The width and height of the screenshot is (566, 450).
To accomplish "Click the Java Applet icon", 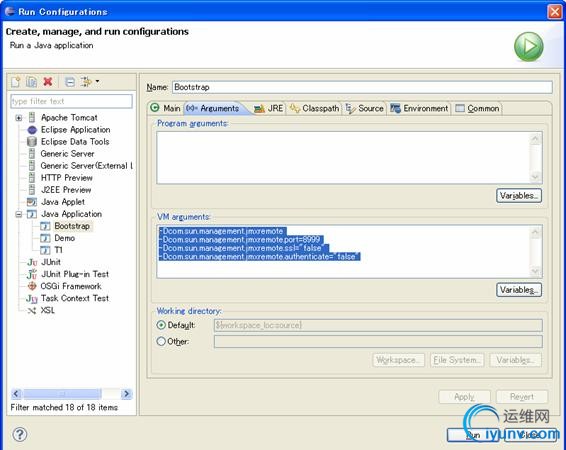I will [x=32, y=202].
